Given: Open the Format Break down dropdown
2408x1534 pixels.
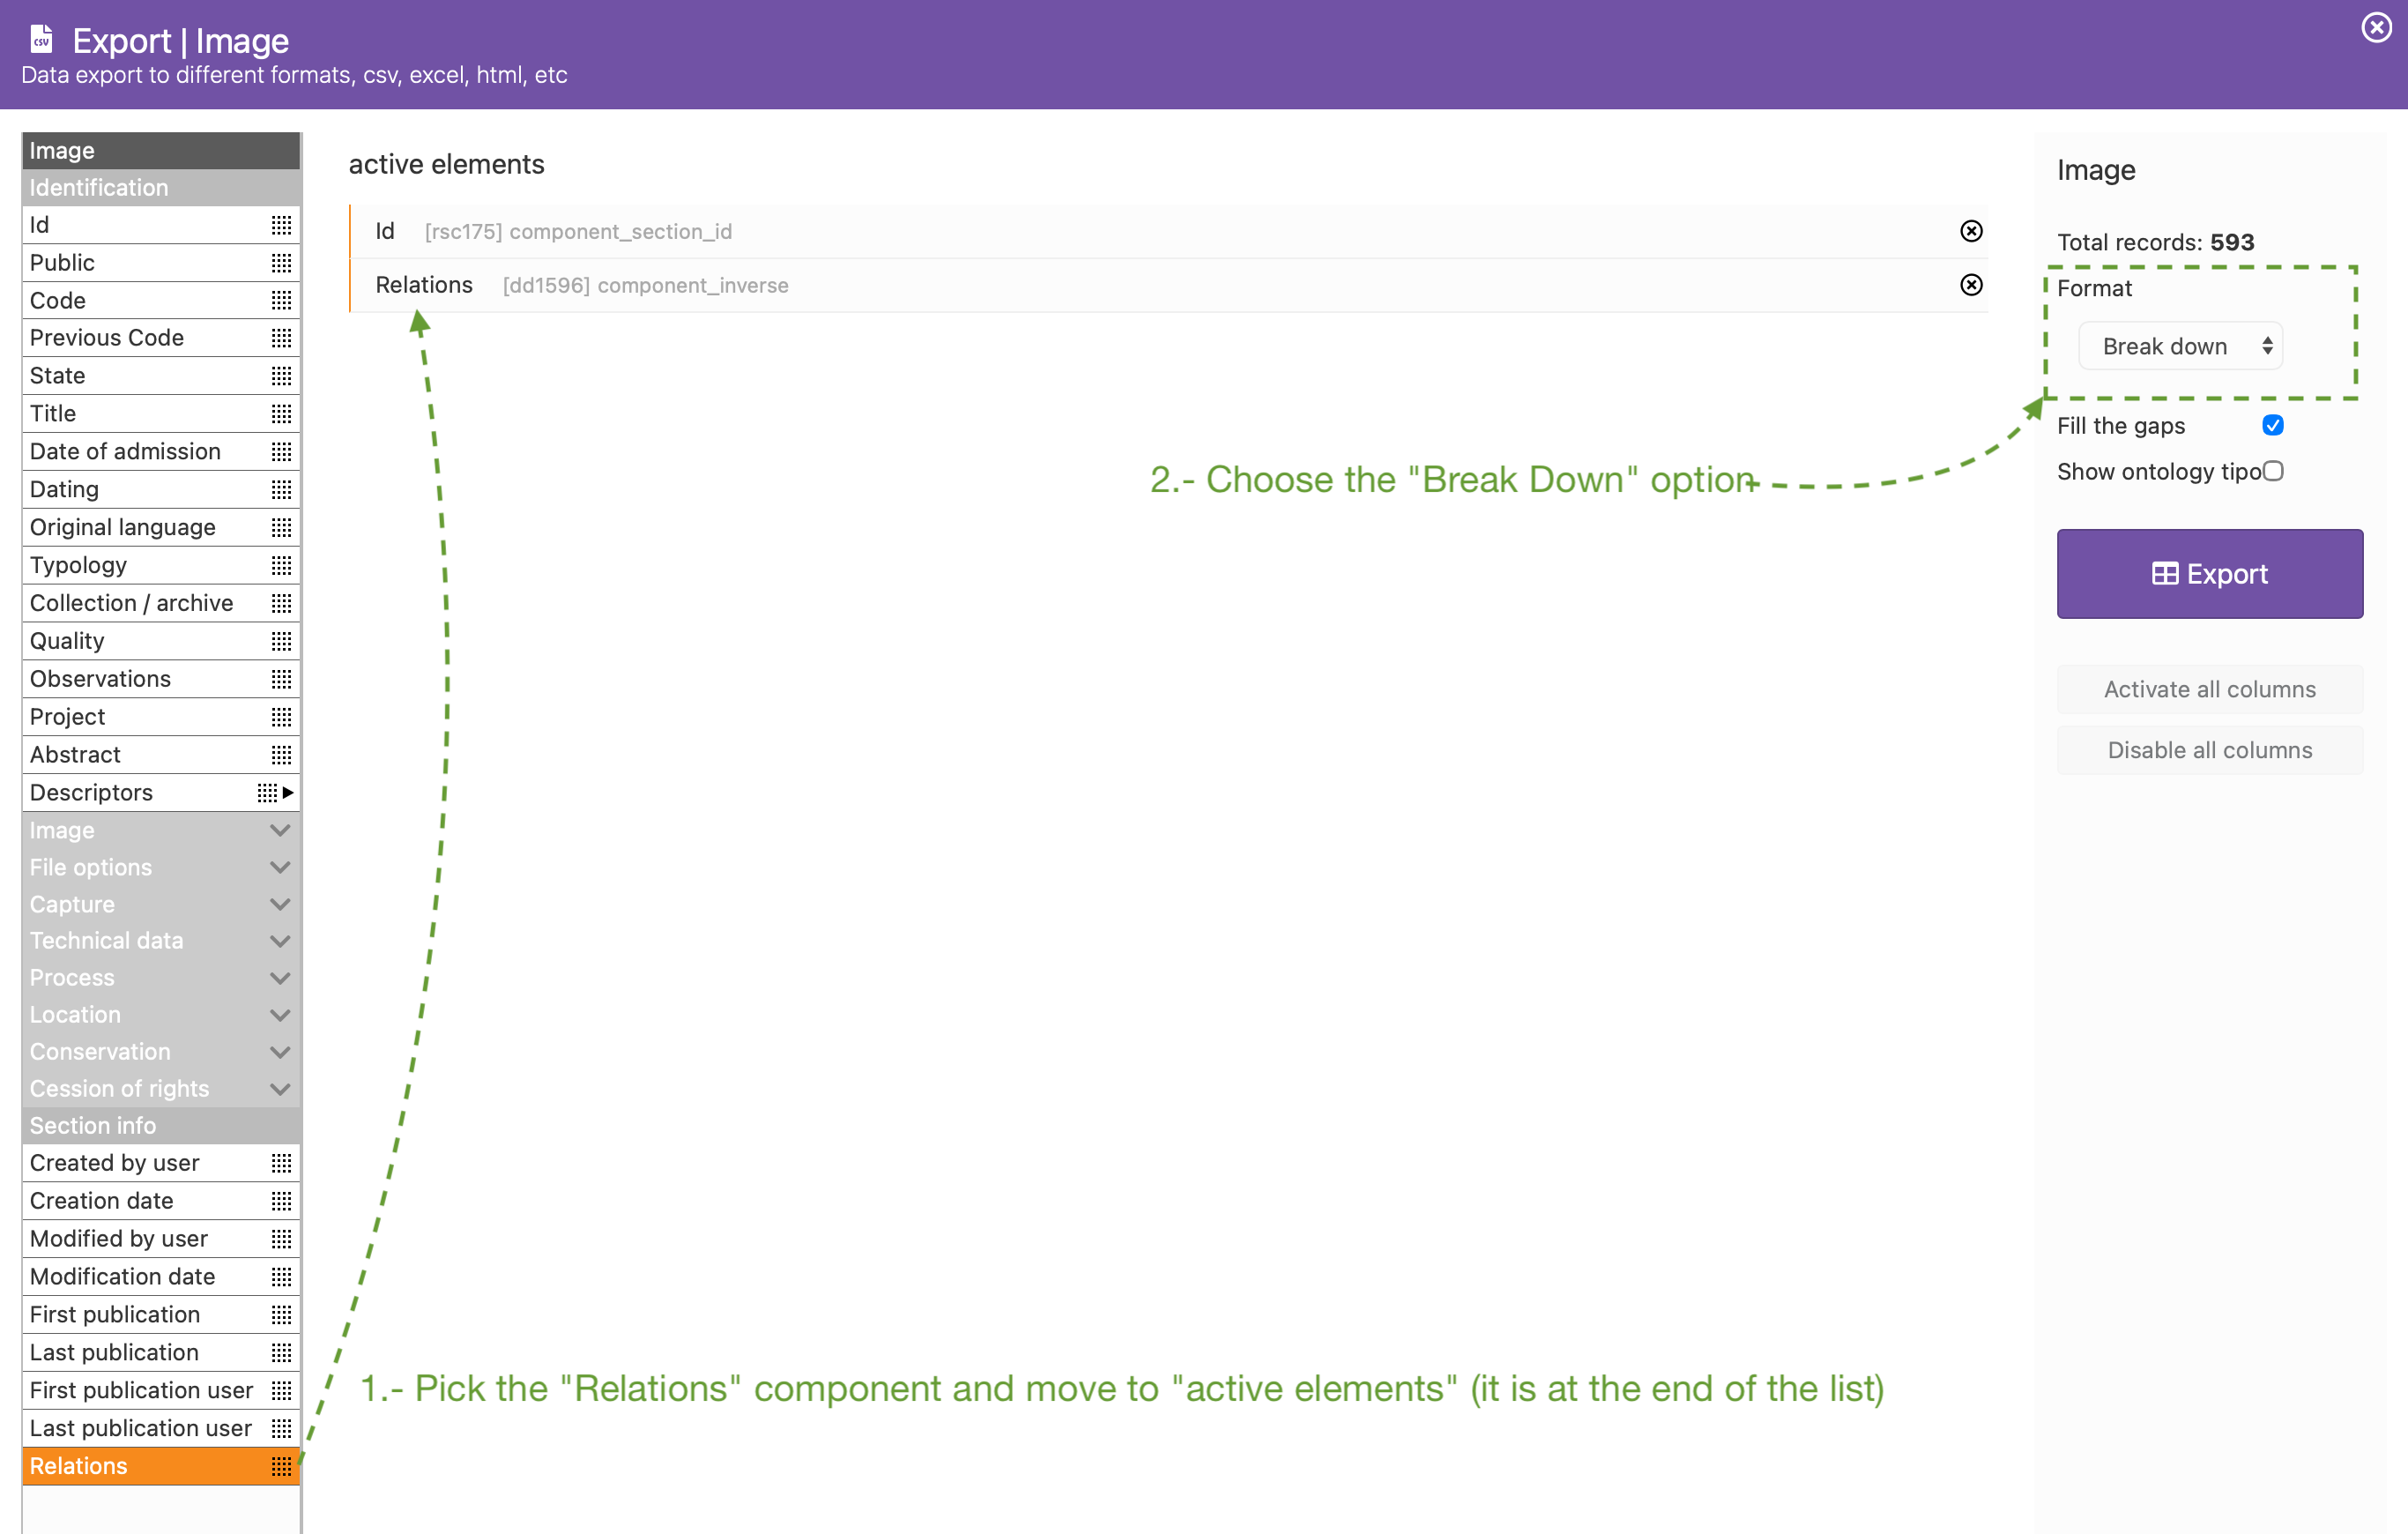Looking at the screenshot, I should tap(2180, 346).
